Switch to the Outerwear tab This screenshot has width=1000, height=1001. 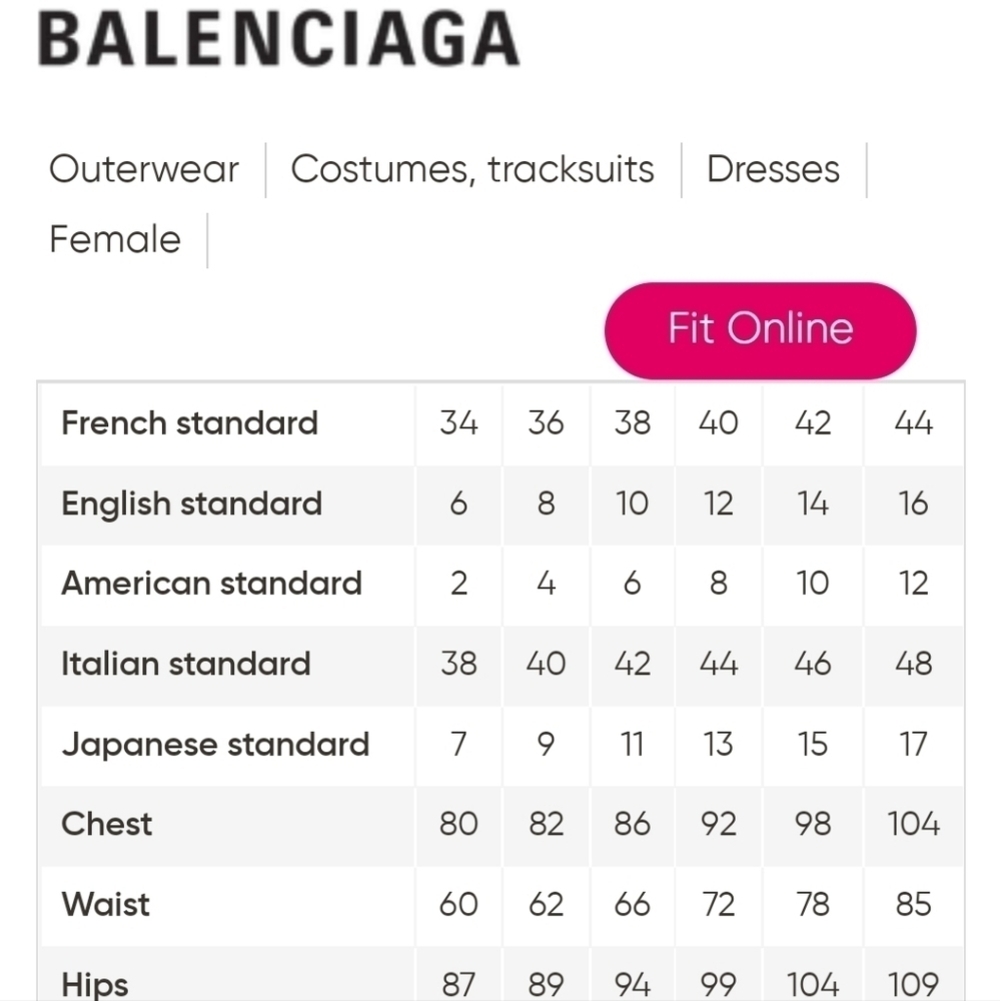tap(144, 169)
